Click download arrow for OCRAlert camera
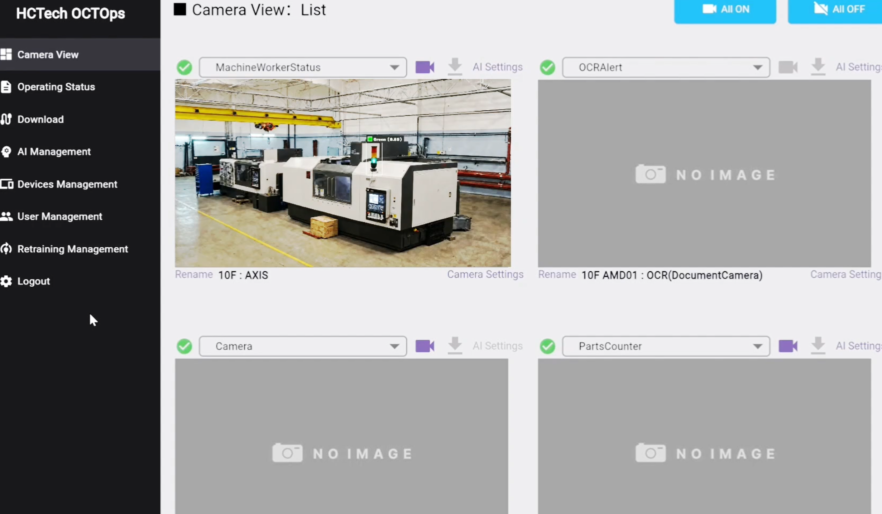The image size is (882, 514). (818, 66)
